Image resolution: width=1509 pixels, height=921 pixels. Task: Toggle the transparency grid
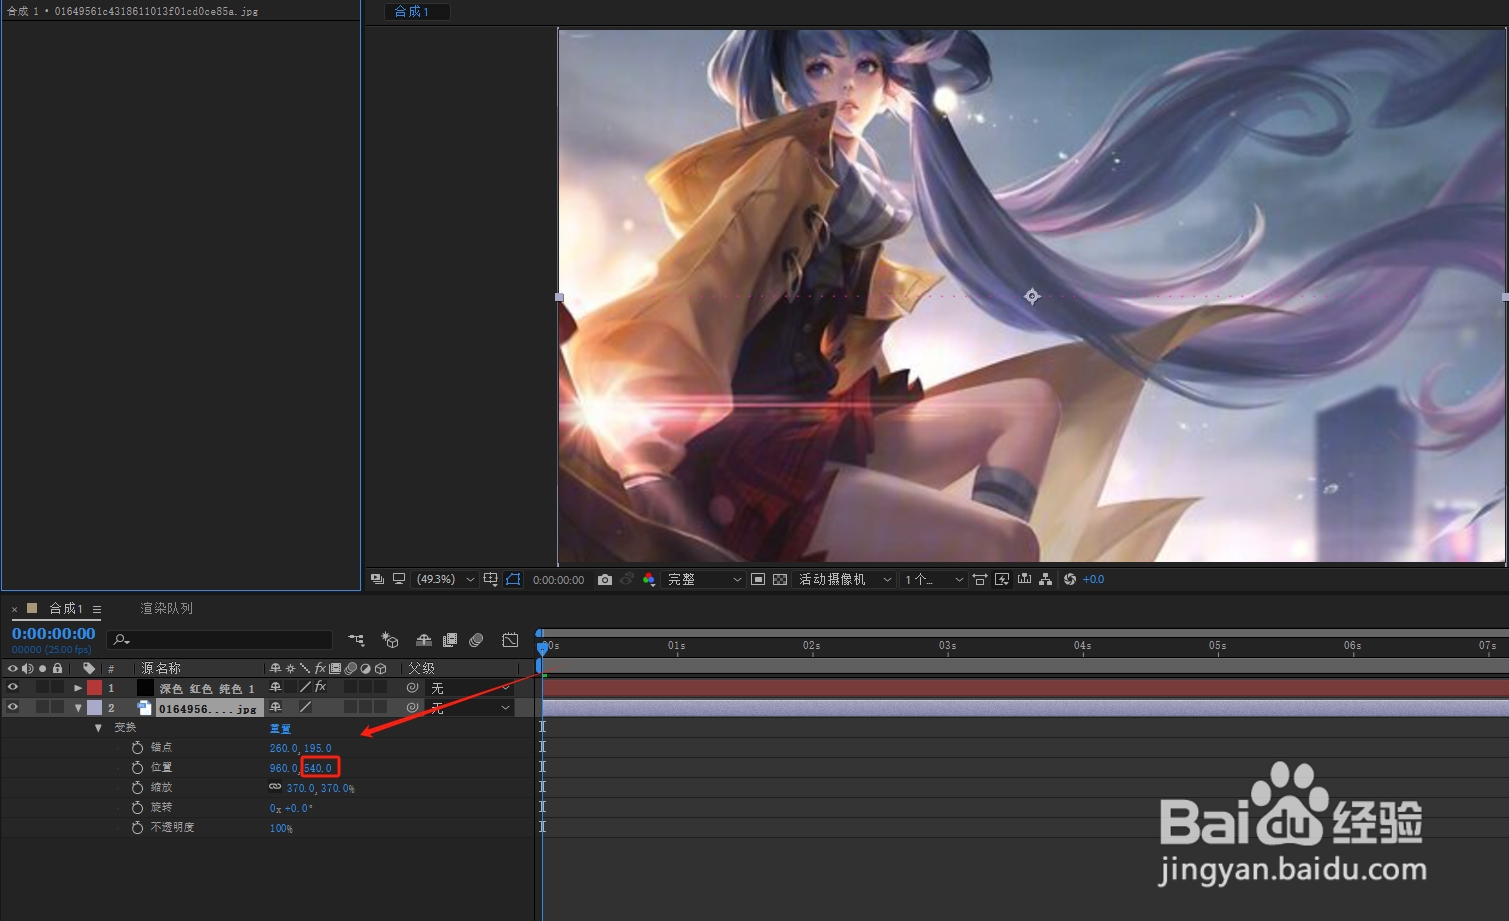pos(780,579)
